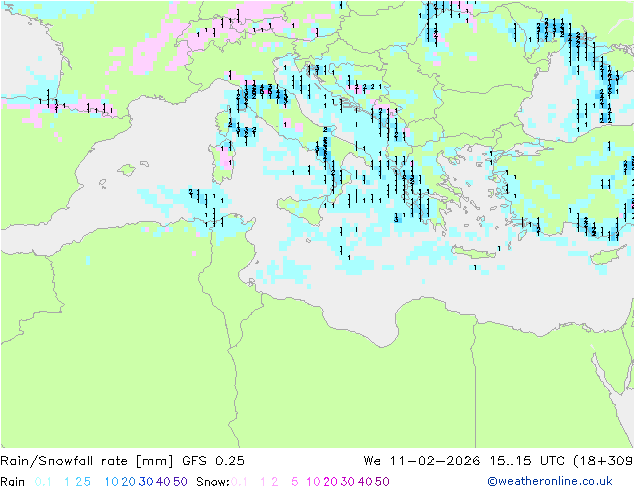This screenshot has height=490, width=634.
Task: Click the island of Crete on map
Action: point(473,252)
